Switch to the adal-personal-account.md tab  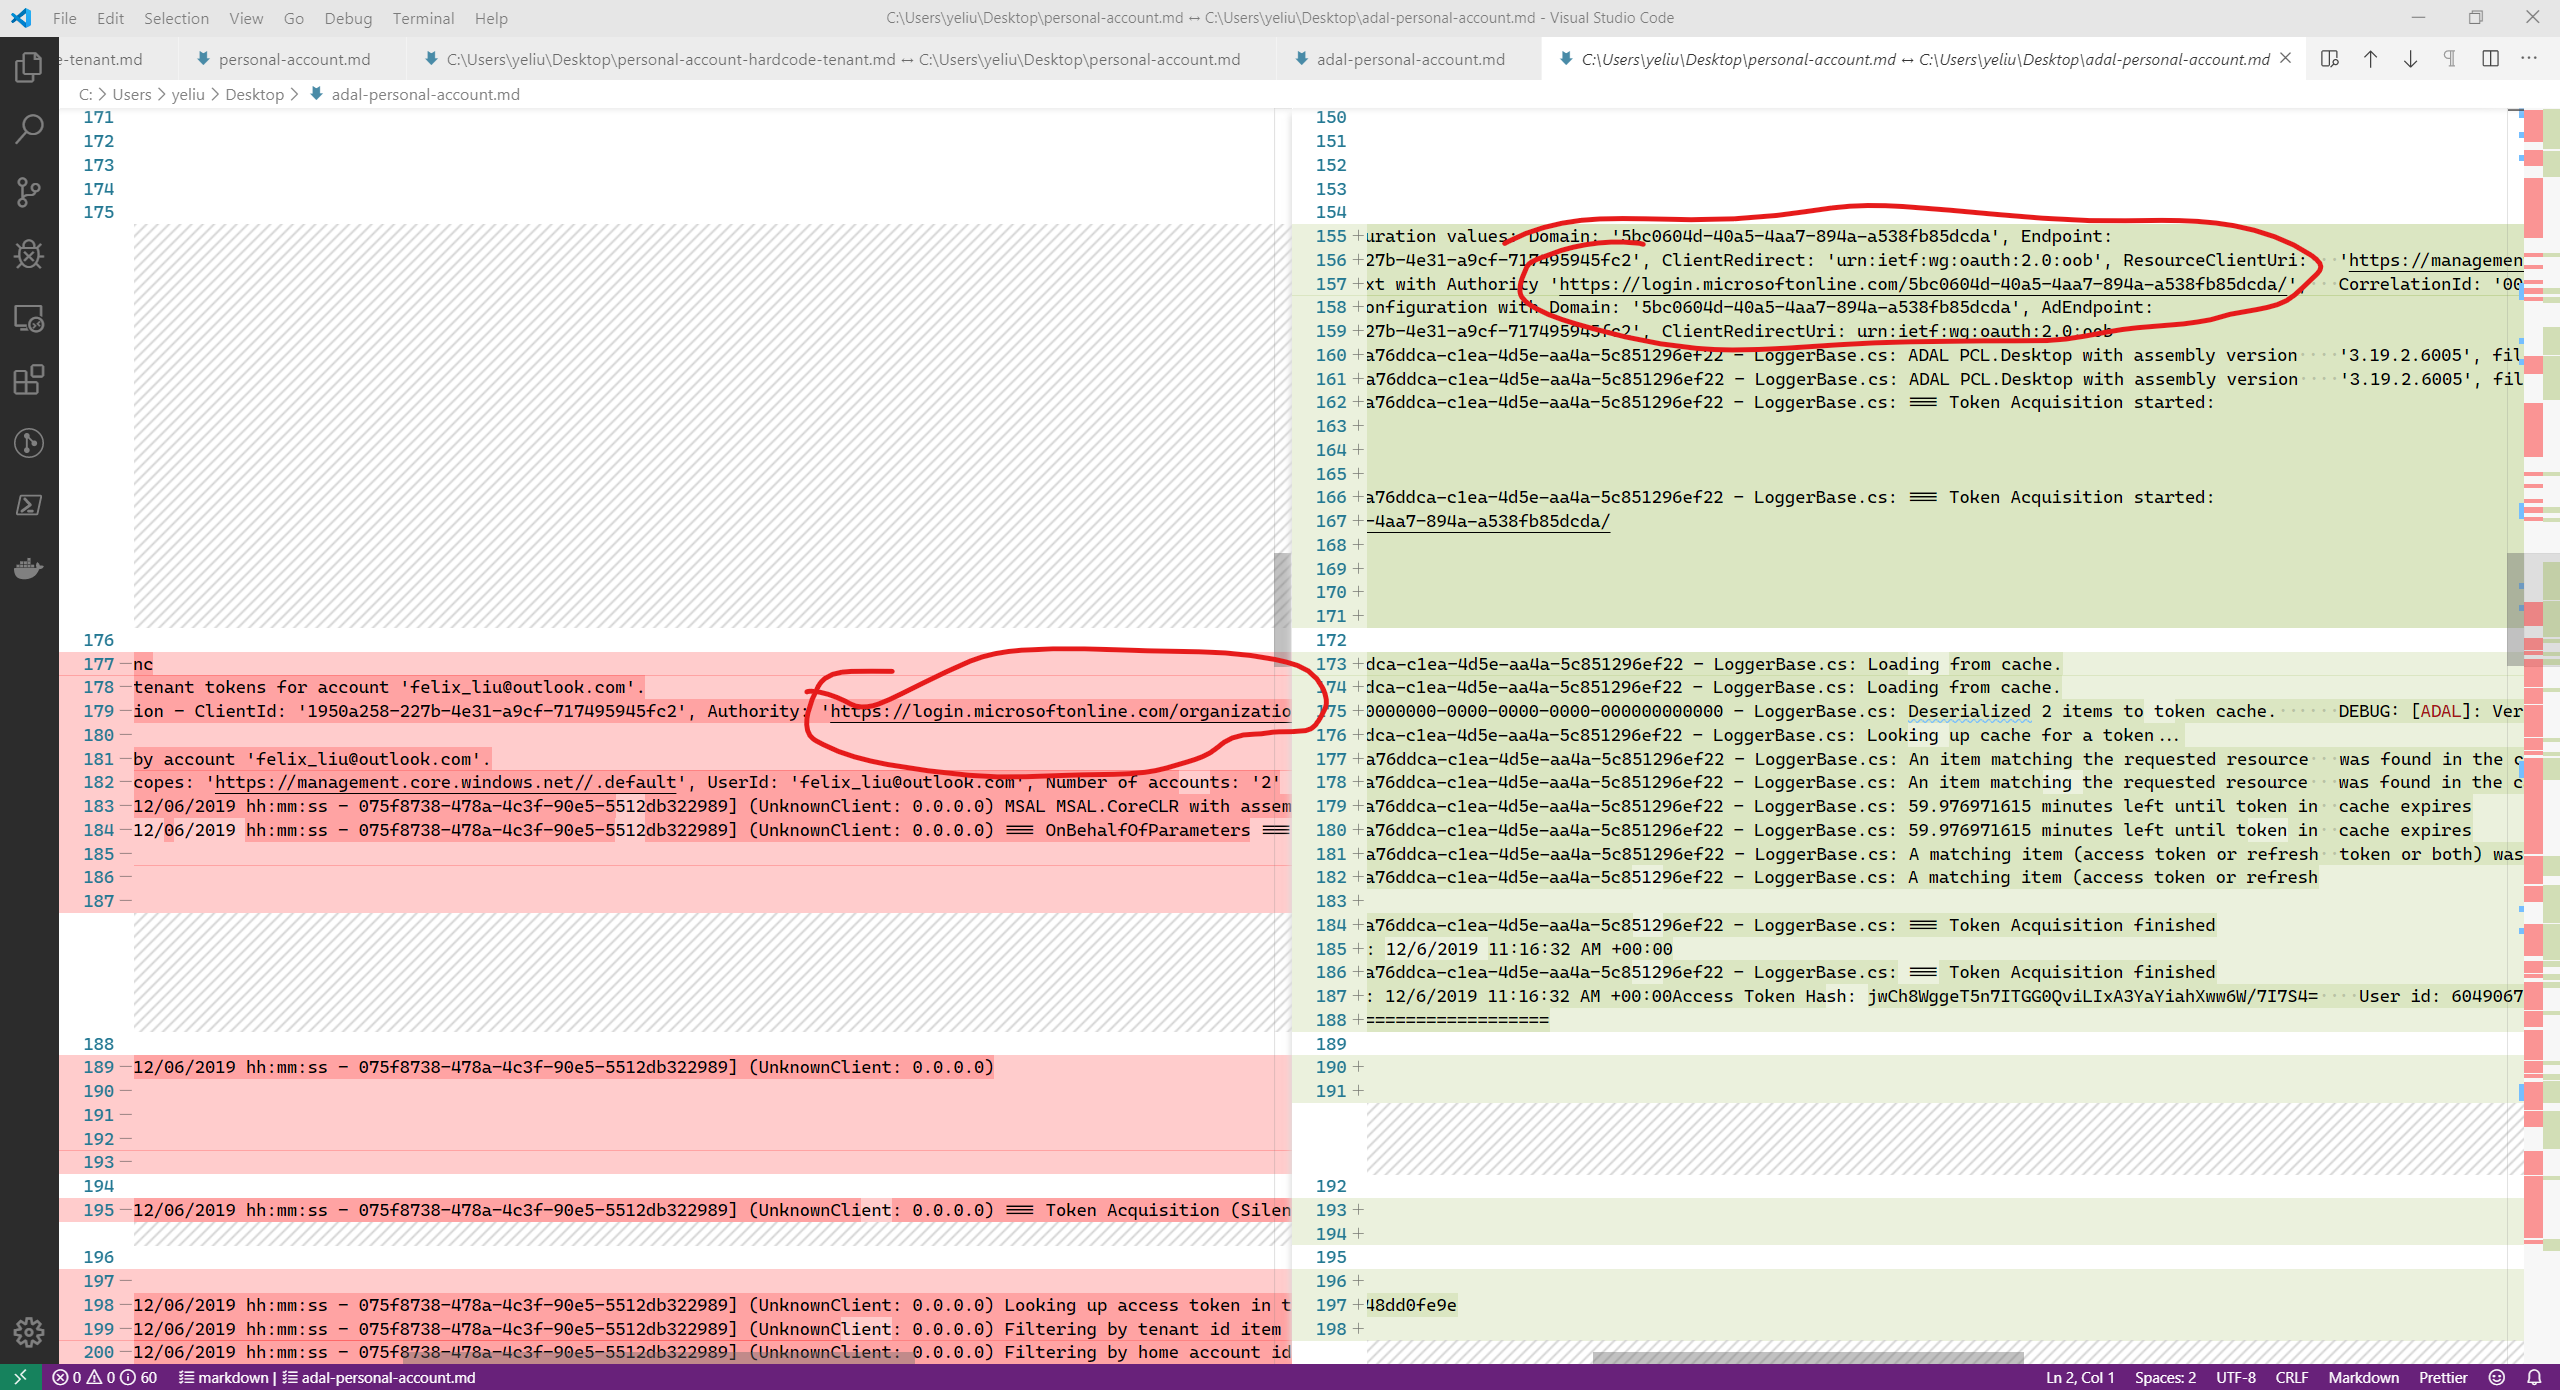(x=1409, y=59)
